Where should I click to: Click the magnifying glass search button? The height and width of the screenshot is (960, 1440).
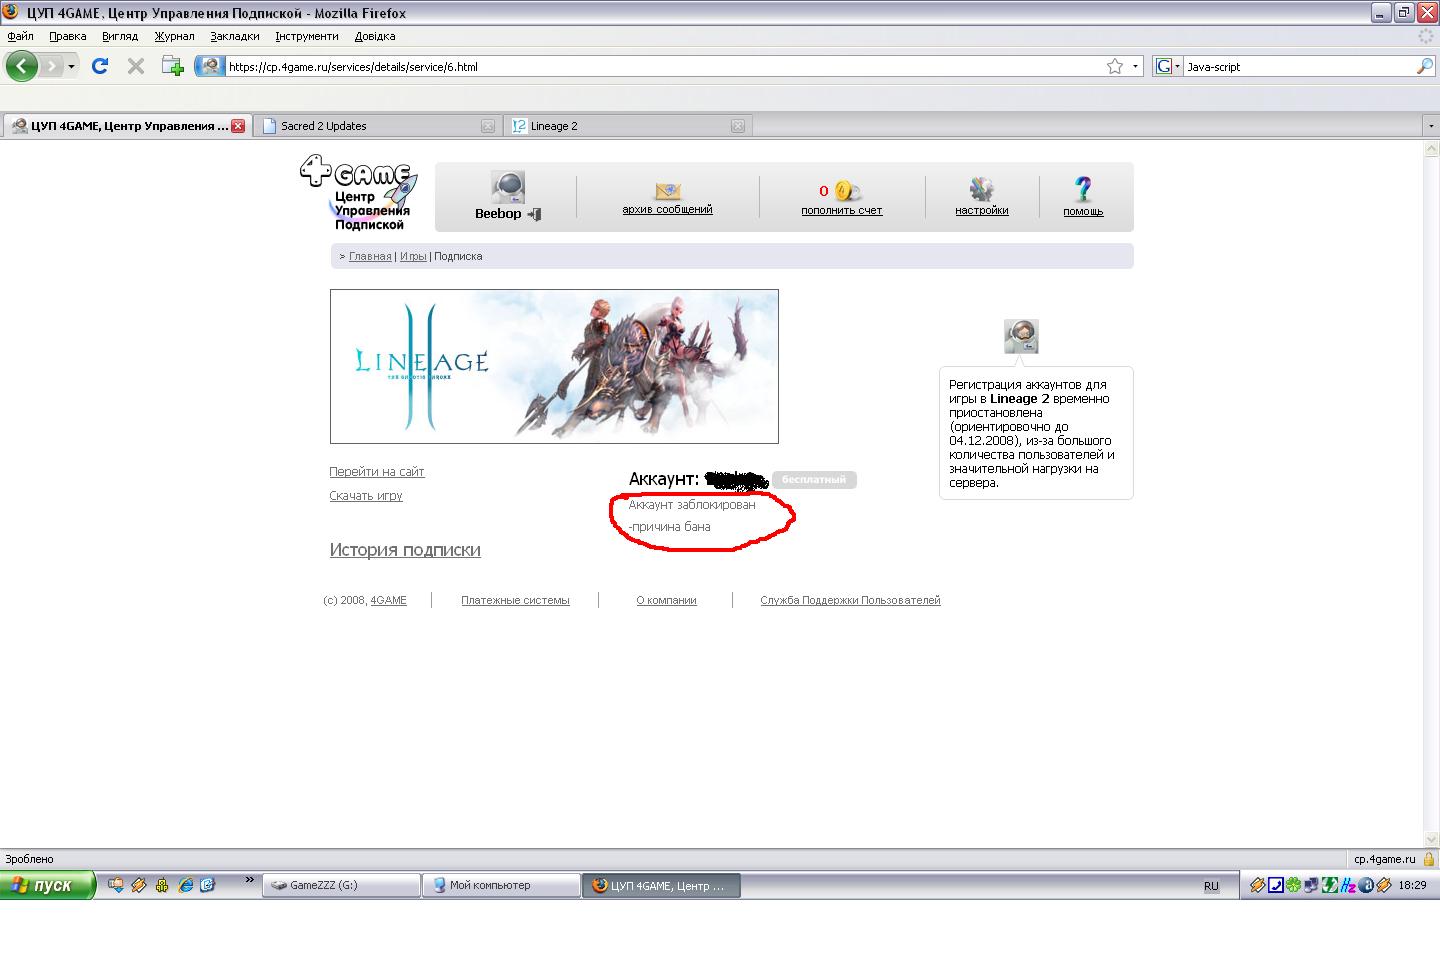tap(1425, 67)
